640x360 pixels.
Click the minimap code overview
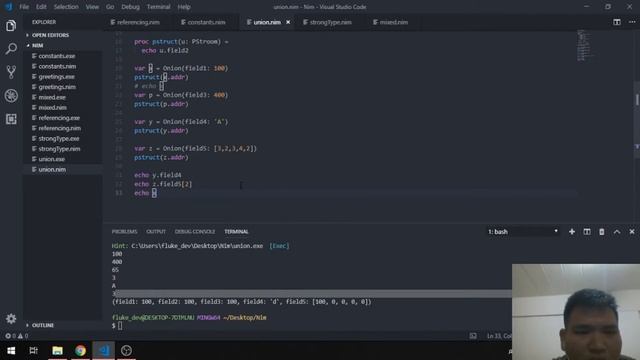[x=586, y=45]
